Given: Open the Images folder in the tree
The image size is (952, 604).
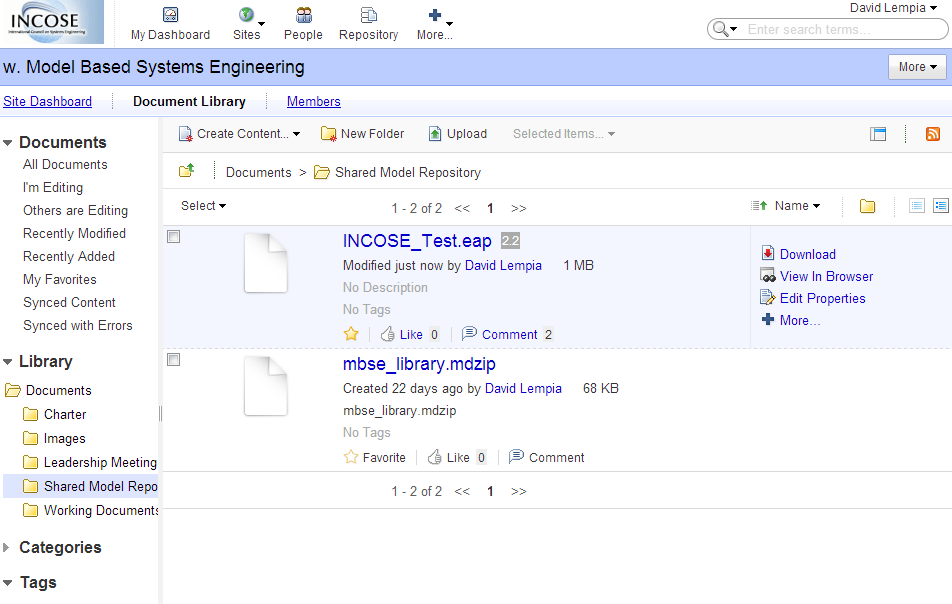Looking at the screenshot, I should coord(64,438).
